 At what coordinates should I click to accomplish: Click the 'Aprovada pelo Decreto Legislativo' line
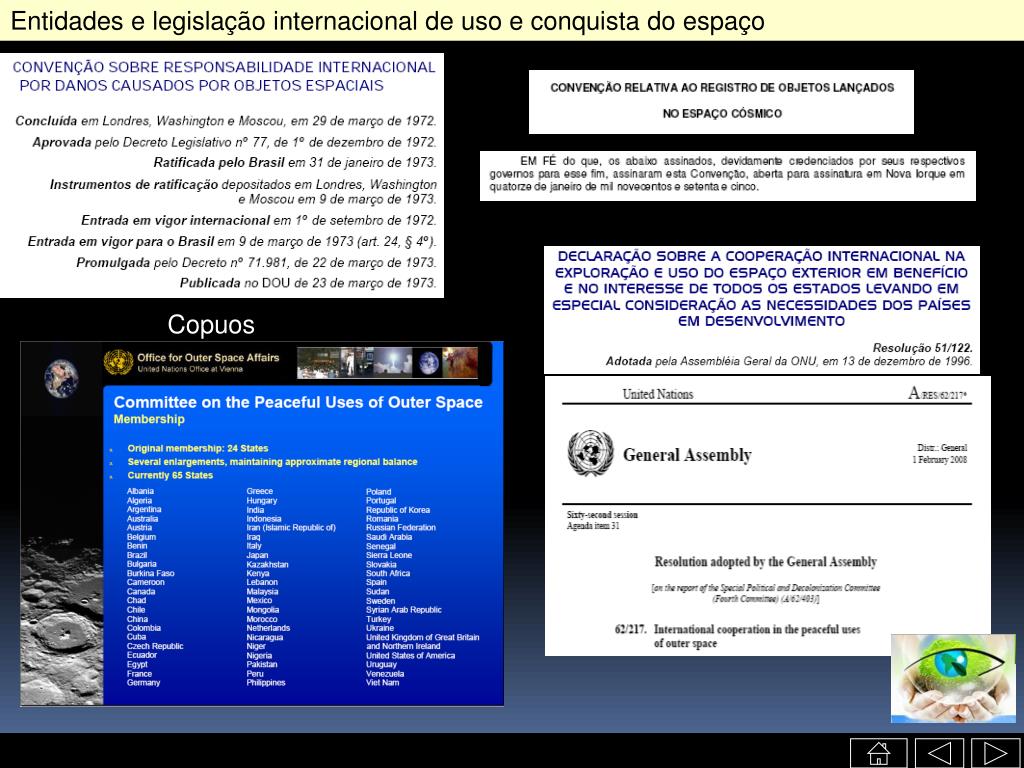[234, 142]
